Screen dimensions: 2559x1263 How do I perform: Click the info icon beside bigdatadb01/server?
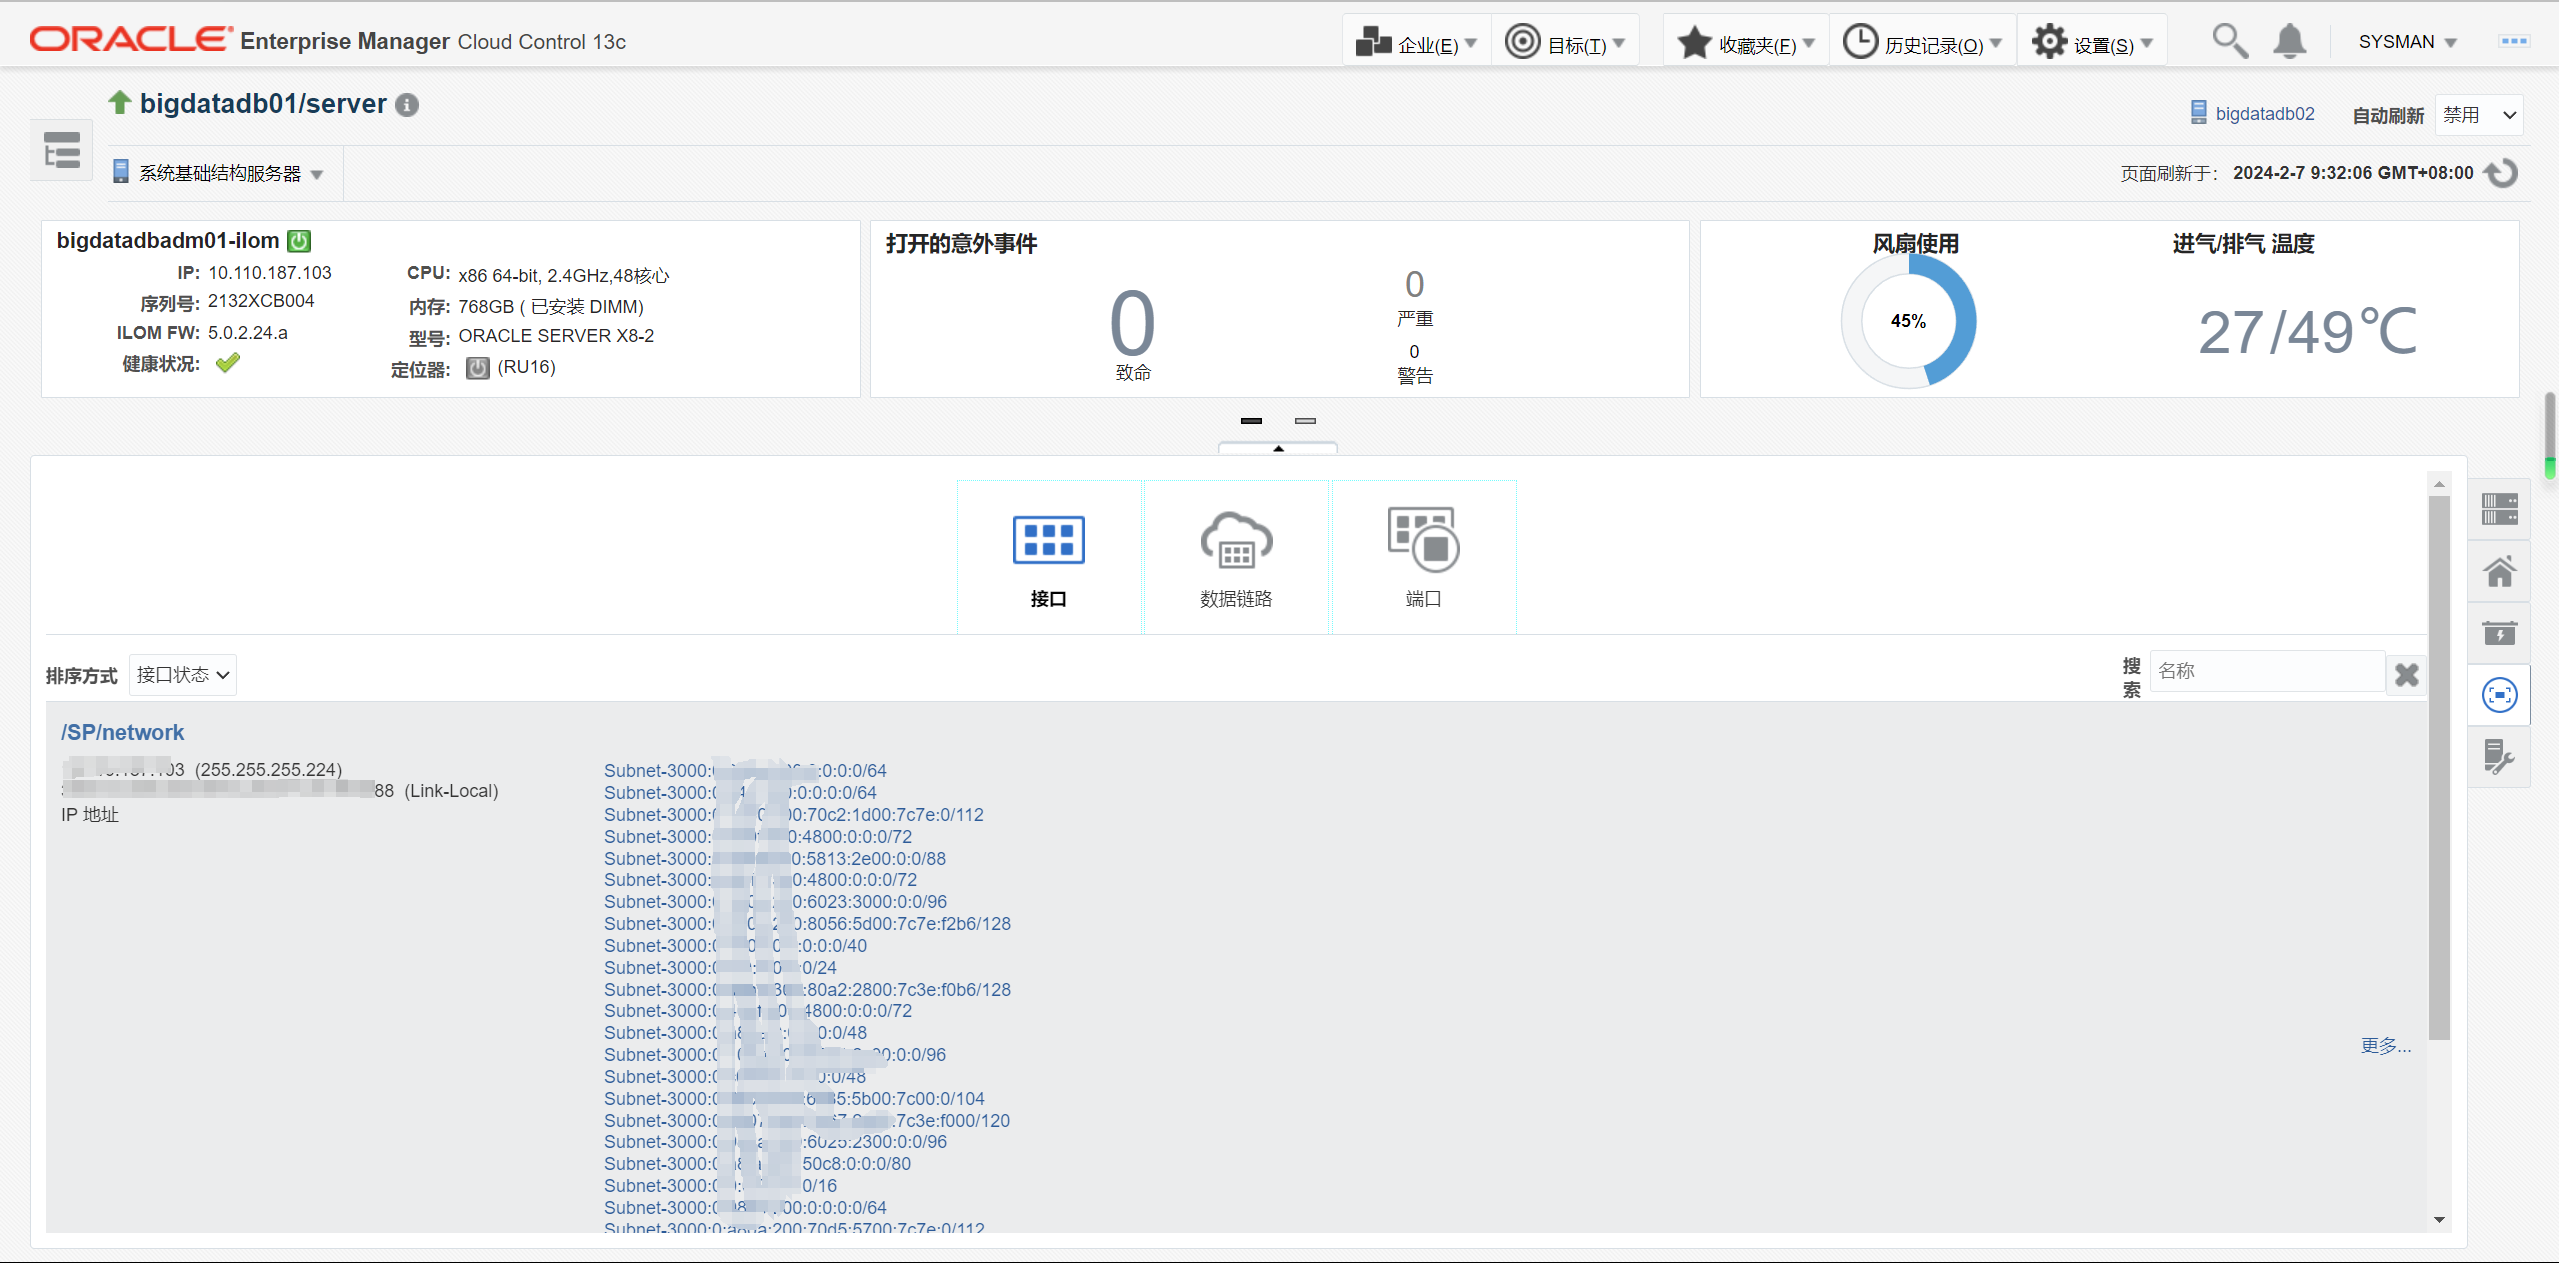(407, 105)
